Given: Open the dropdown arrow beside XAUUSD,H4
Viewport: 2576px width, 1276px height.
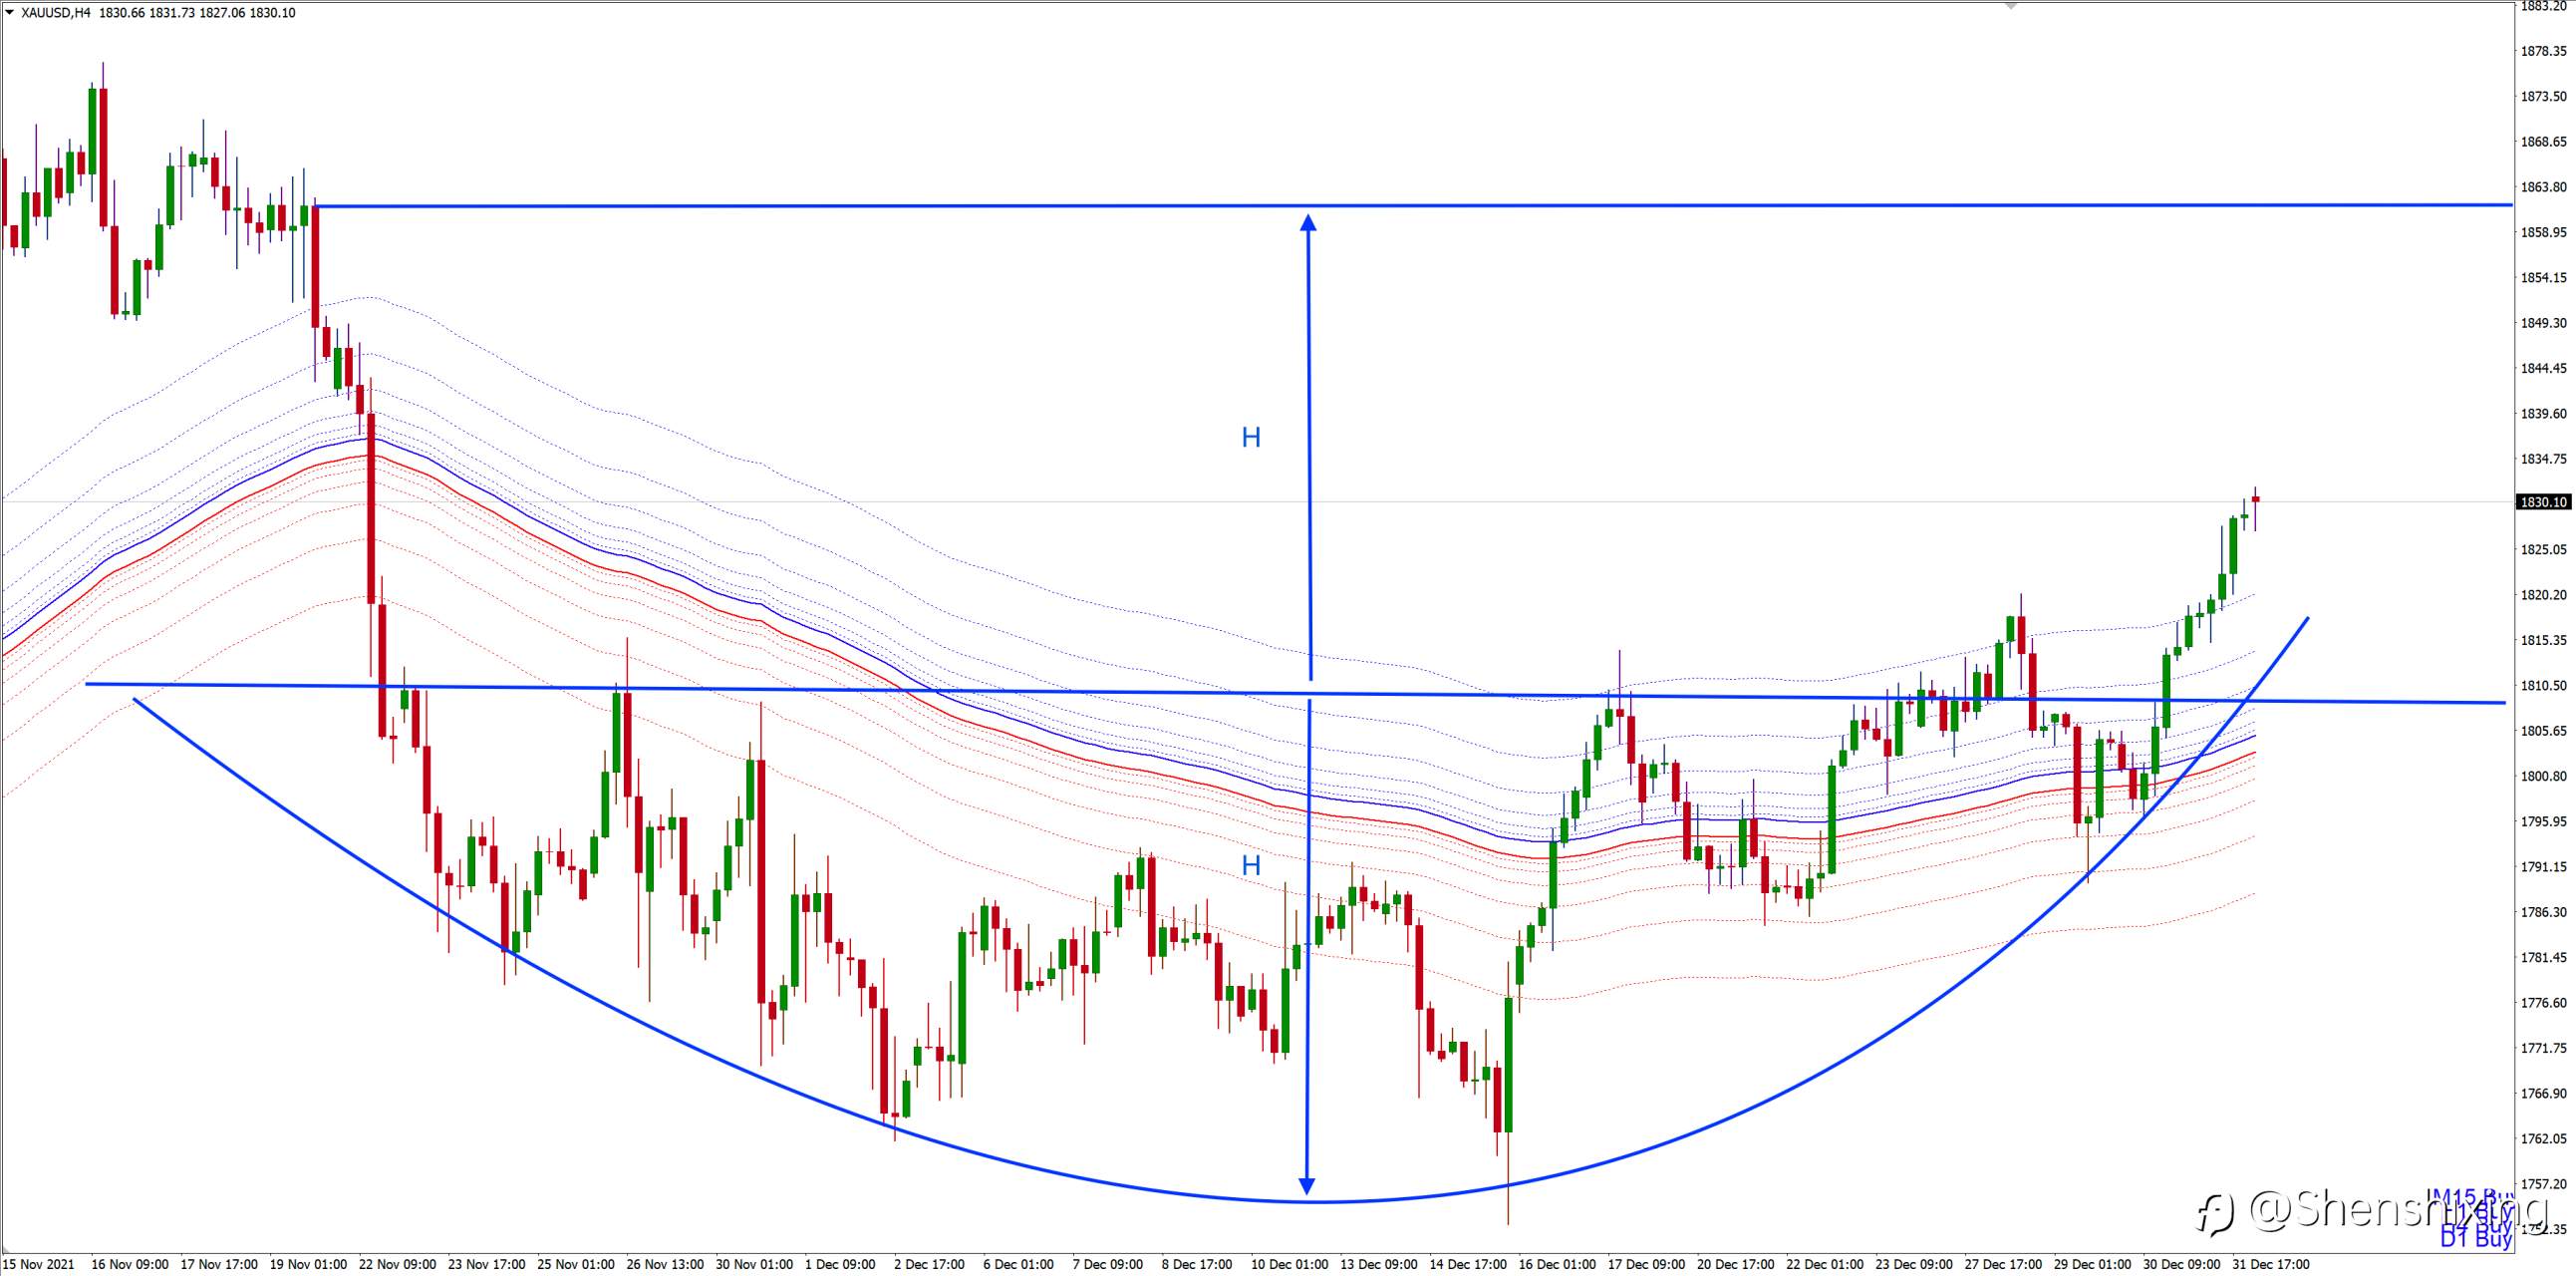Looking at the screenshot, I should [10, 13].
